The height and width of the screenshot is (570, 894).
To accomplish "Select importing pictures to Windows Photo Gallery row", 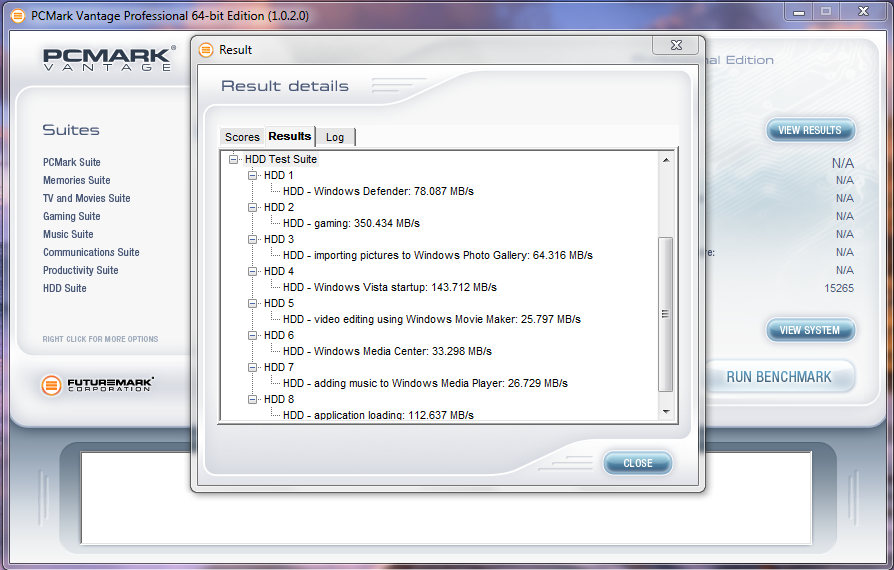I will [438, 255].
